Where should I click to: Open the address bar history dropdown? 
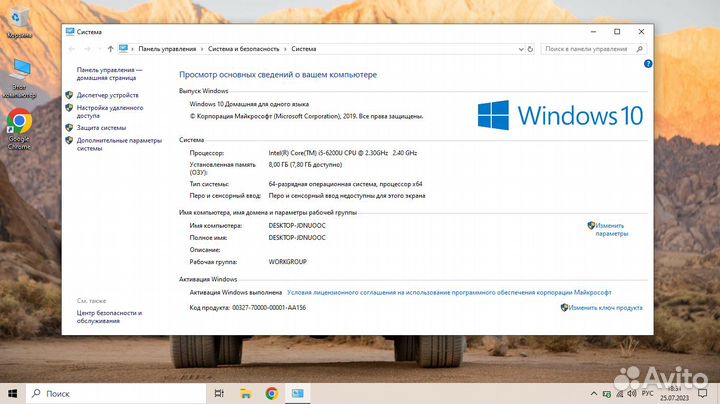click(x=521, y=49)
